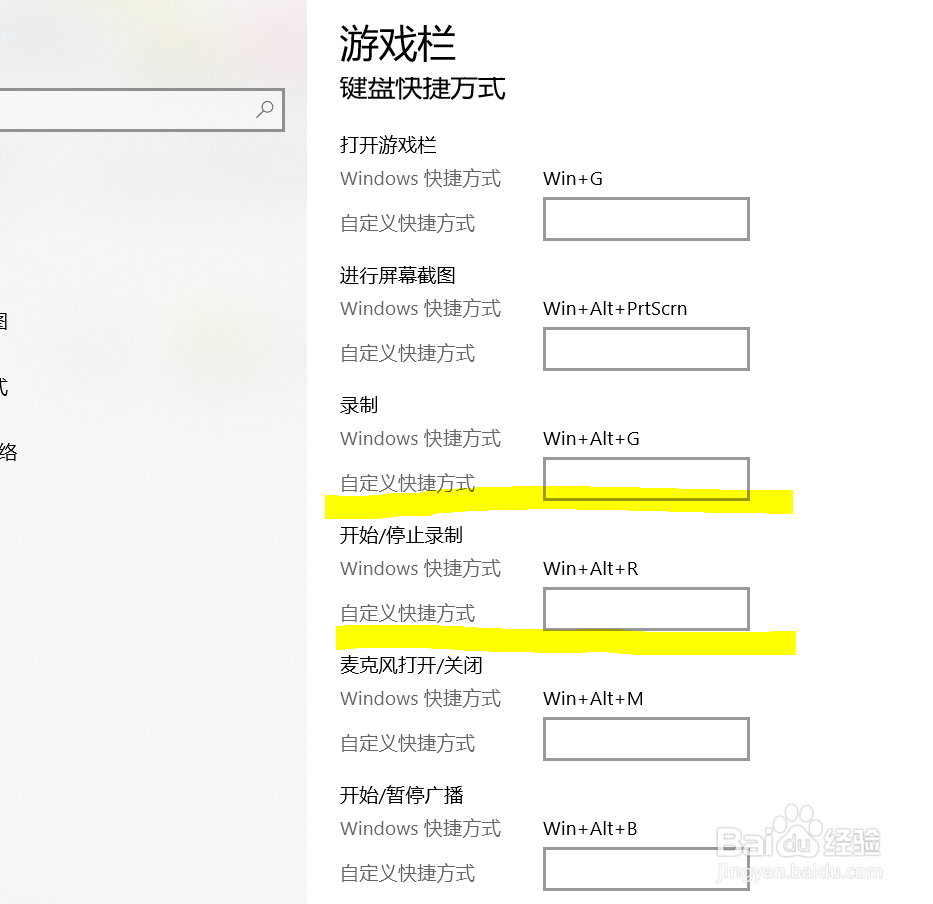The height and width of the screenshot is (904, 933).
Task: Click the 开始/暂停广播 label
Action: tap(401, 795)
